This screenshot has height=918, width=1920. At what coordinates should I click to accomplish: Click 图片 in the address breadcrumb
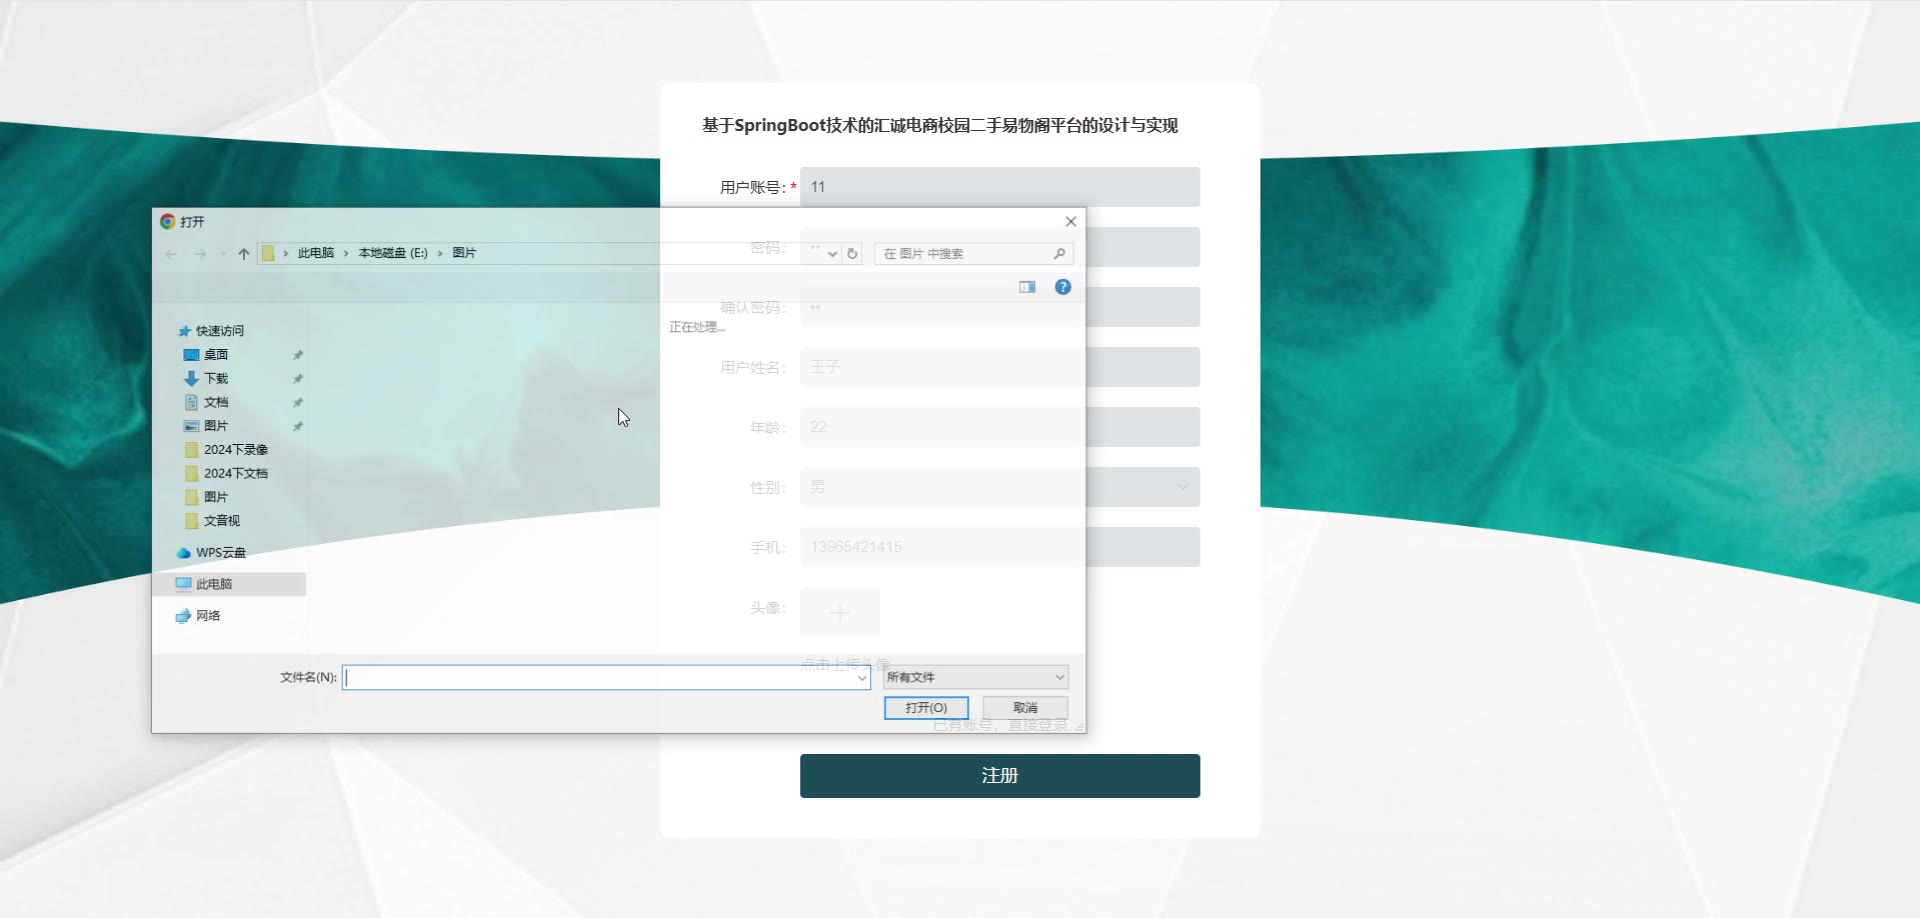pyautogui.click(x=464, y=253)
